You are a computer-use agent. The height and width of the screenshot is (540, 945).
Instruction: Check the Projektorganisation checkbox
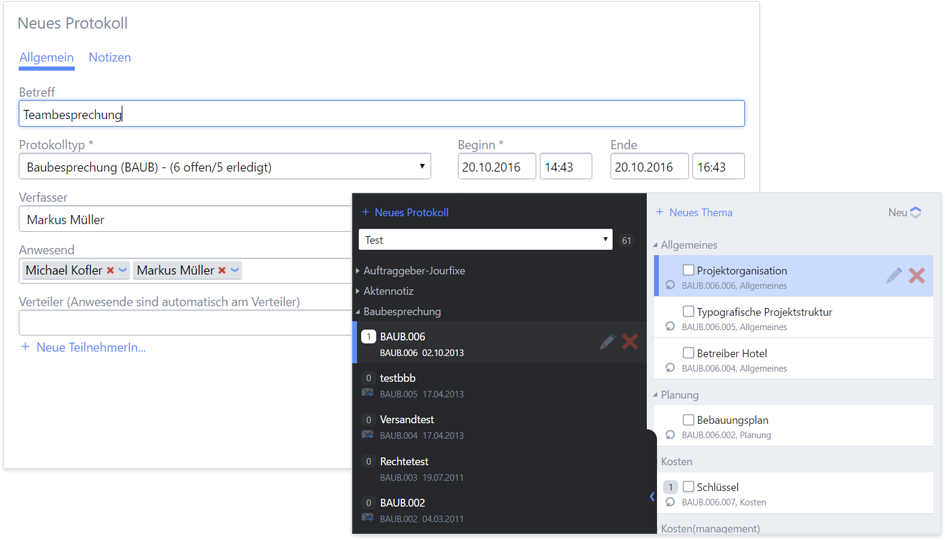[688, 270]
